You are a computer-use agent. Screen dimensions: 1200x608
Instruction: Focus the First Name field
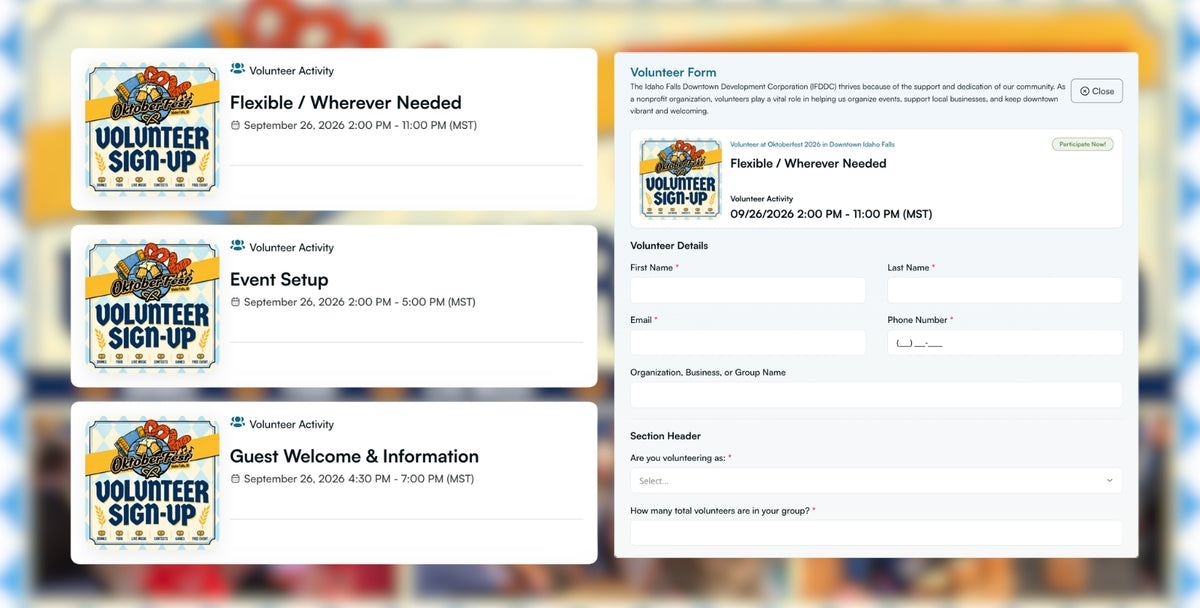[x=748, y=290]
